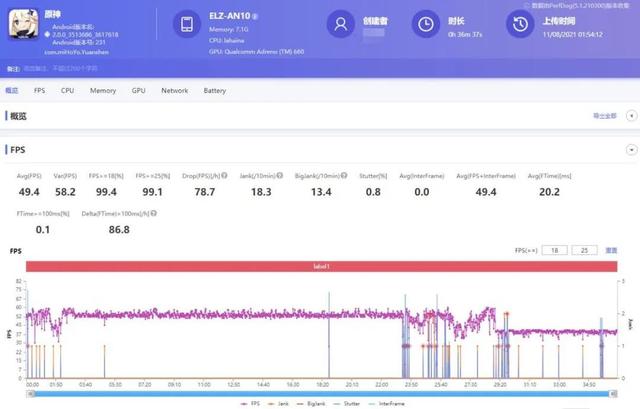Click the 重置 reset link beside FPS thresholds

611,250
